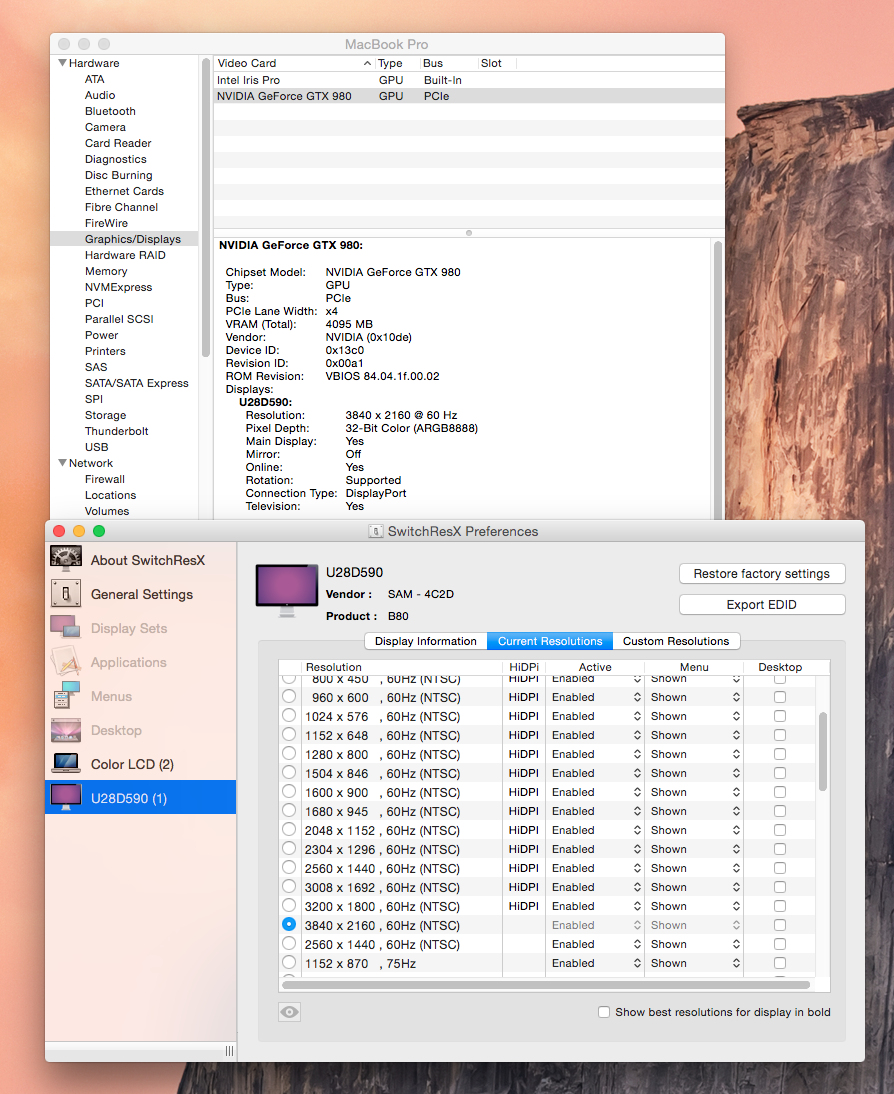Select the 3200 x 1800 resolution radio button
Viewport: 894px width, 1094px height.
(x=289, y=906)
